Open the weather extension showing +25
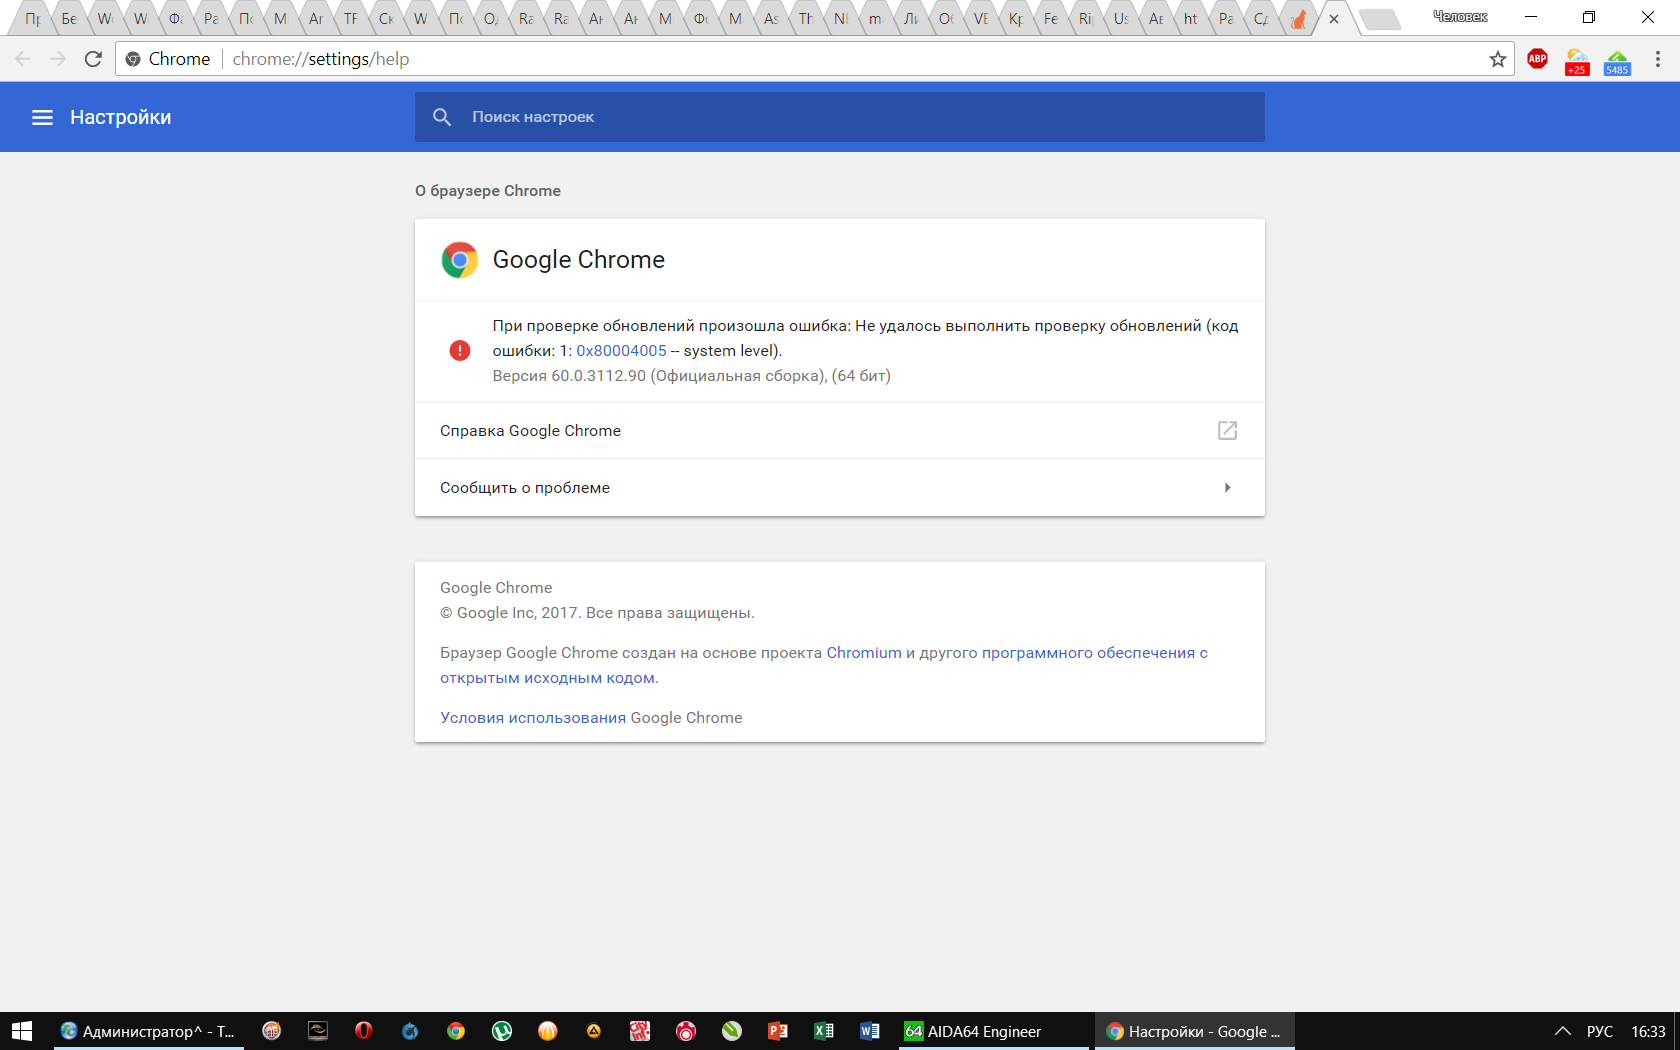 coord(1577,60)
